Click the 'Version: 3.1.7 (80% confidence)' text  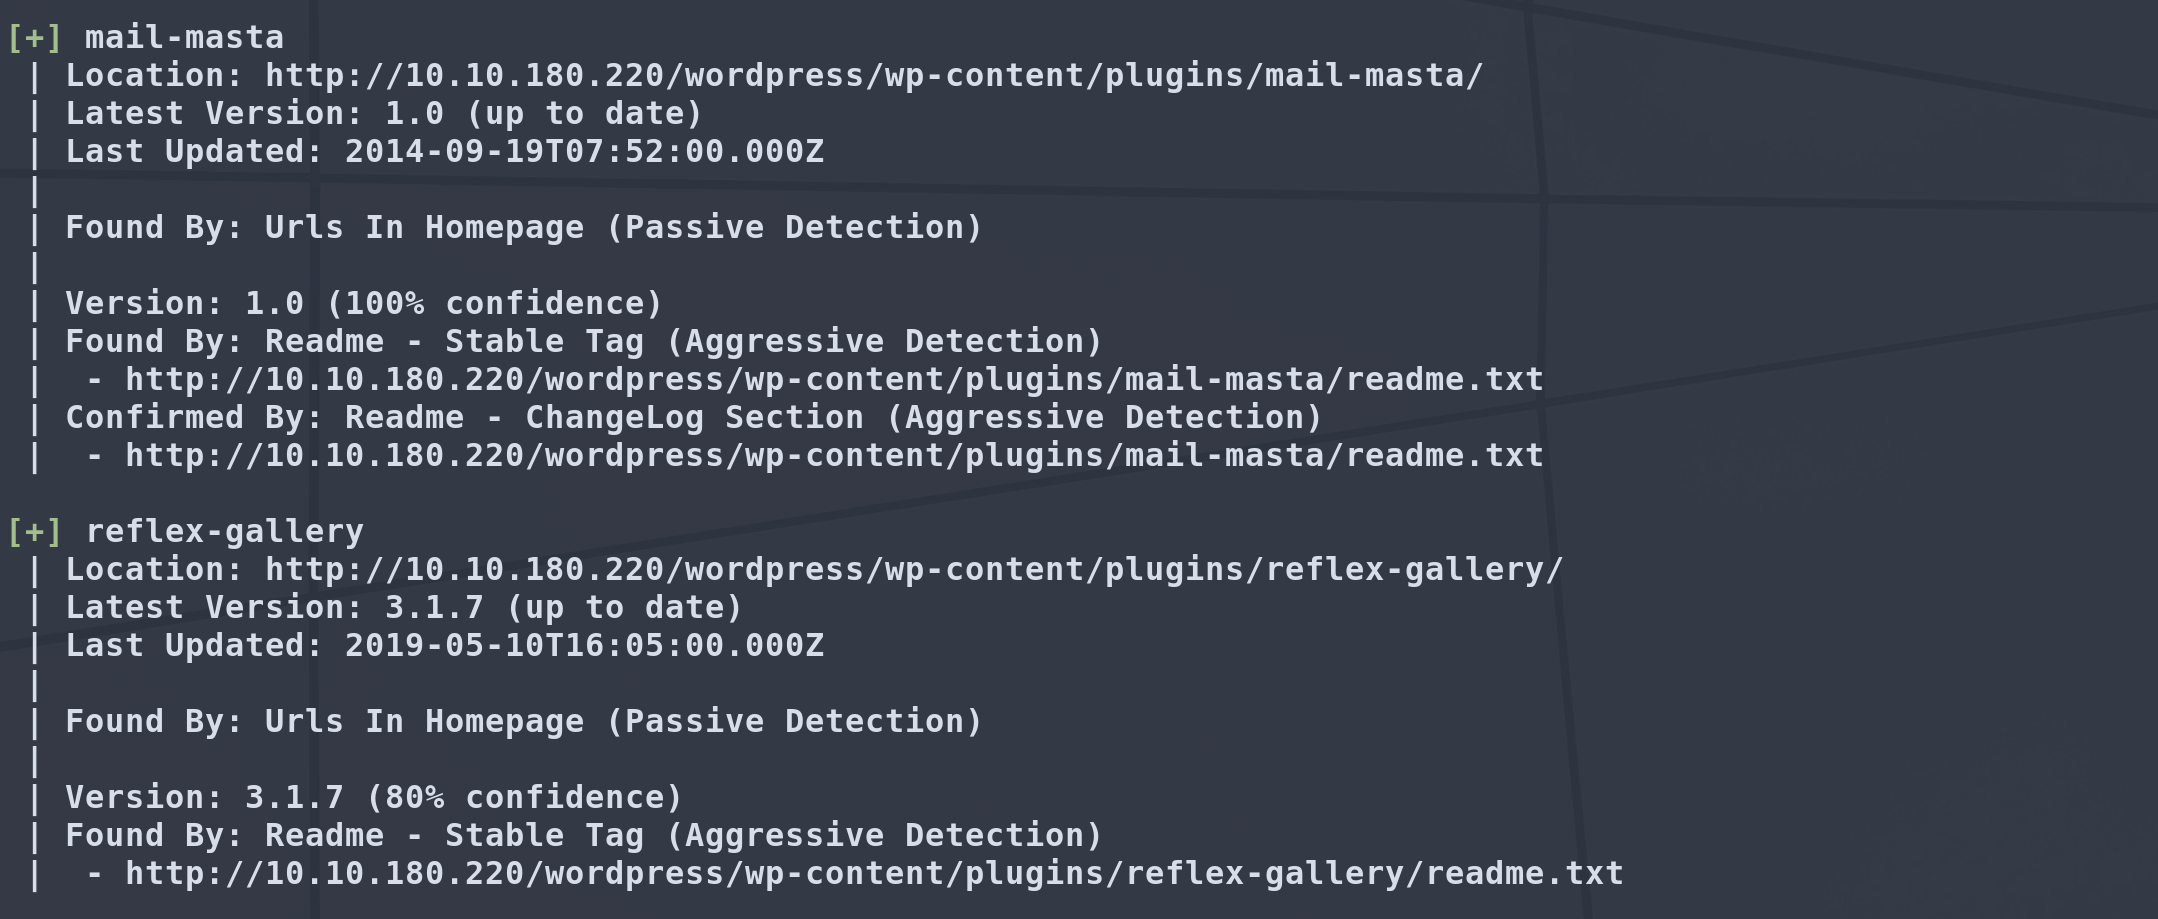374,798
